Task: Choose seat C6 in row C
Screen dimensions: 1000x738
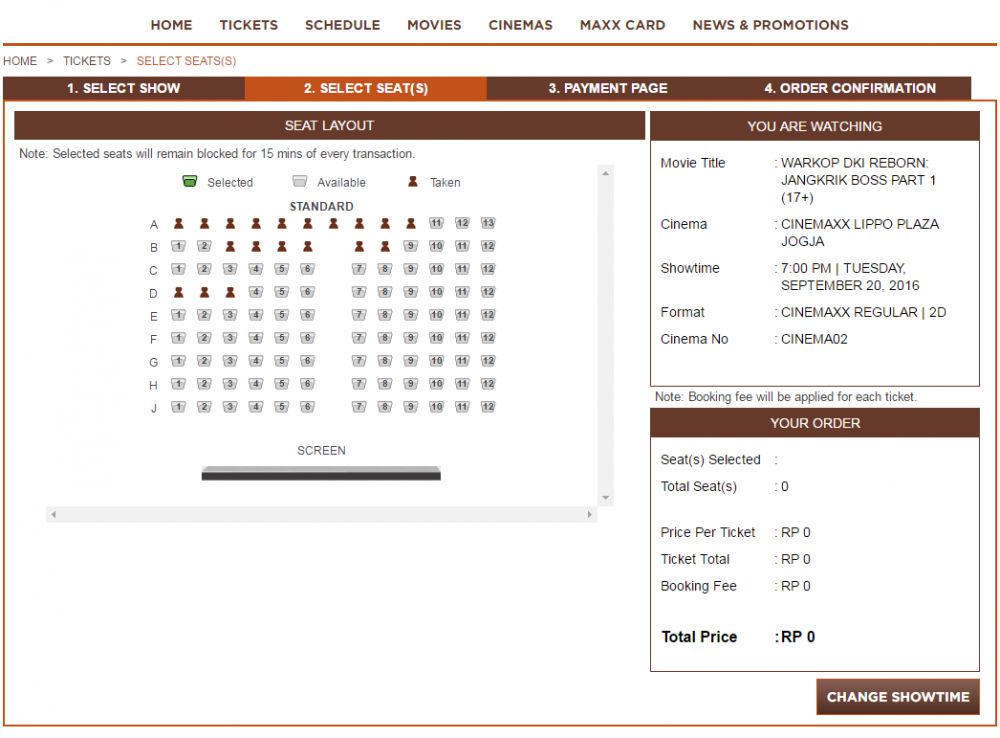Action: (x=307, y=269)
